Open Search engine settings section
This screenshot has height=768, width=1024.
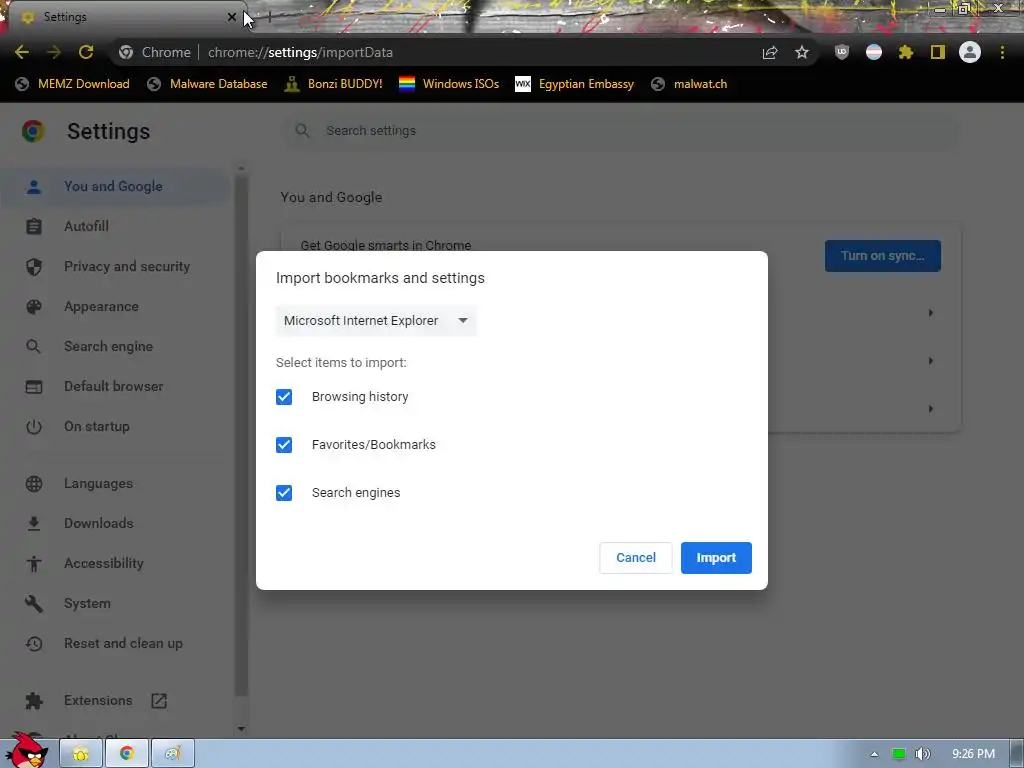tap(108, 346)
